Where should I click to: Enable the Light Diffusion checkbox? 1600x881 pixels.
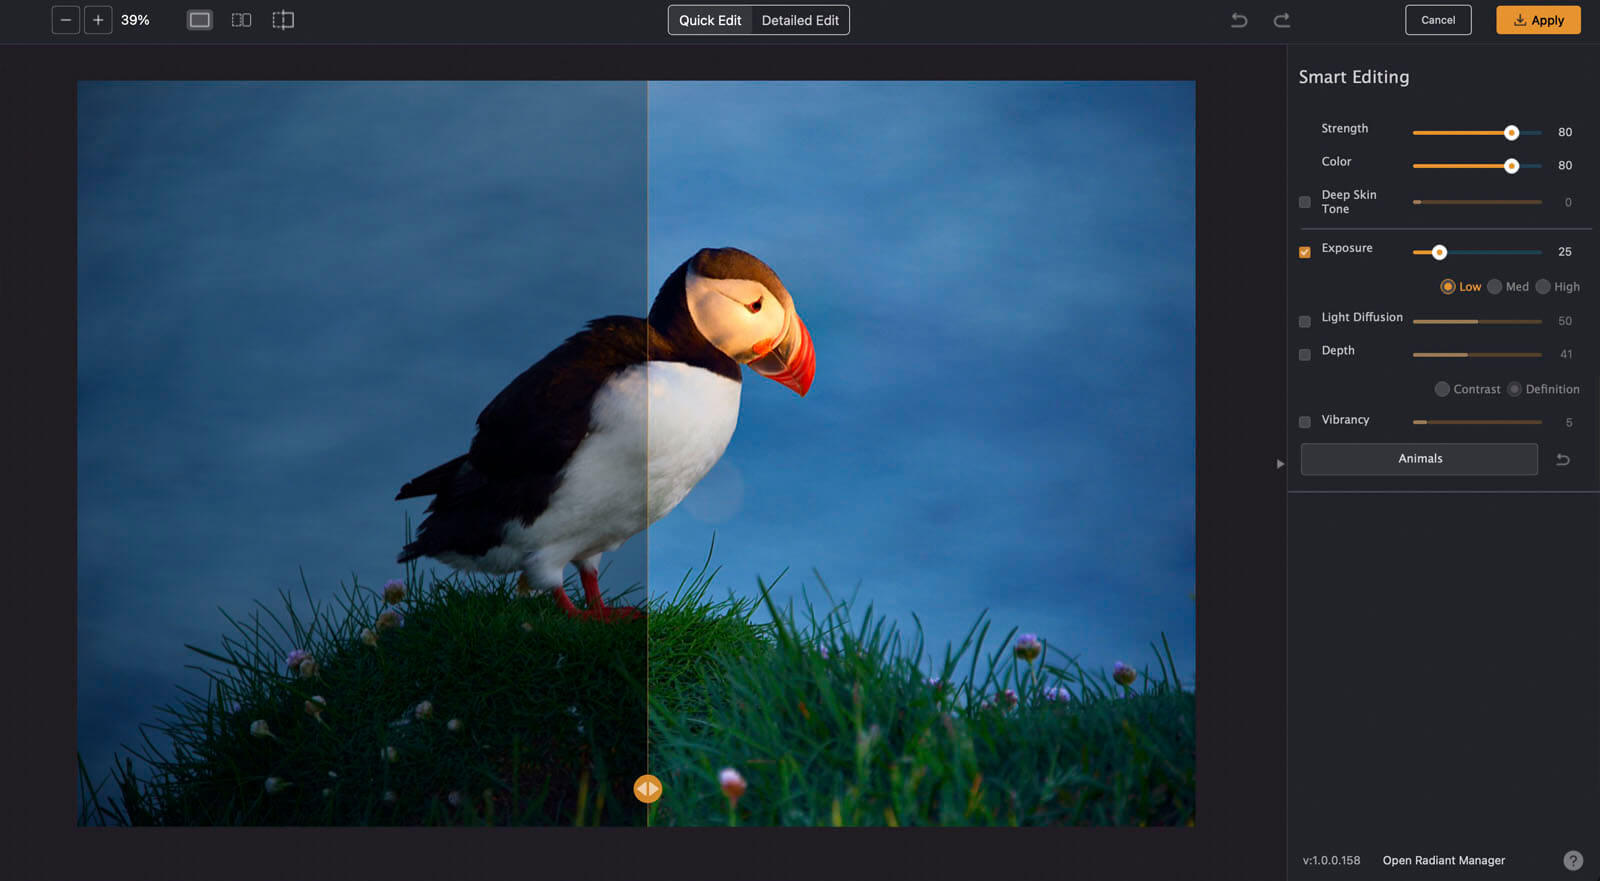pos(1305,322)
